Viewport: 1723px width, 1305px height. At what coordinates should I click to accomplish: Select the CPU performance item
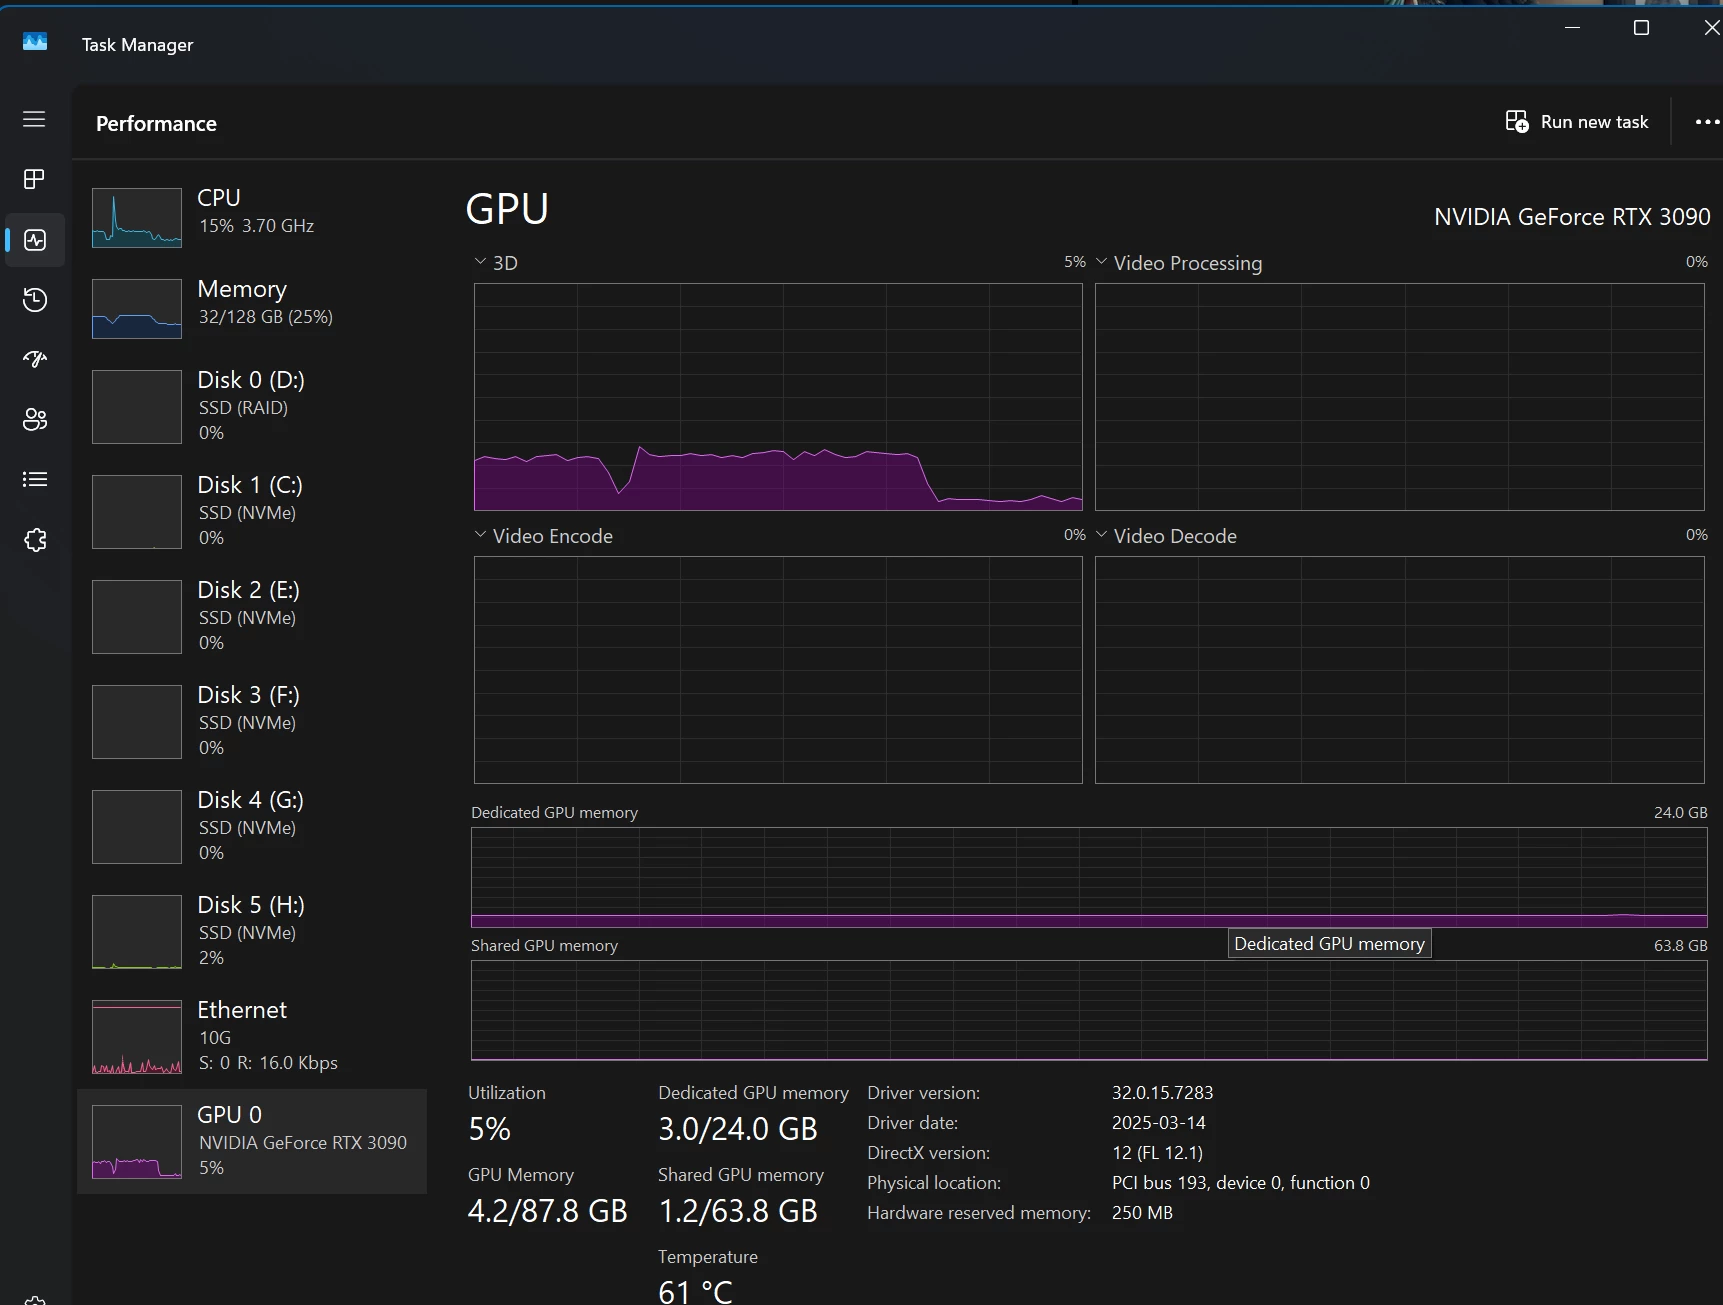252,217
